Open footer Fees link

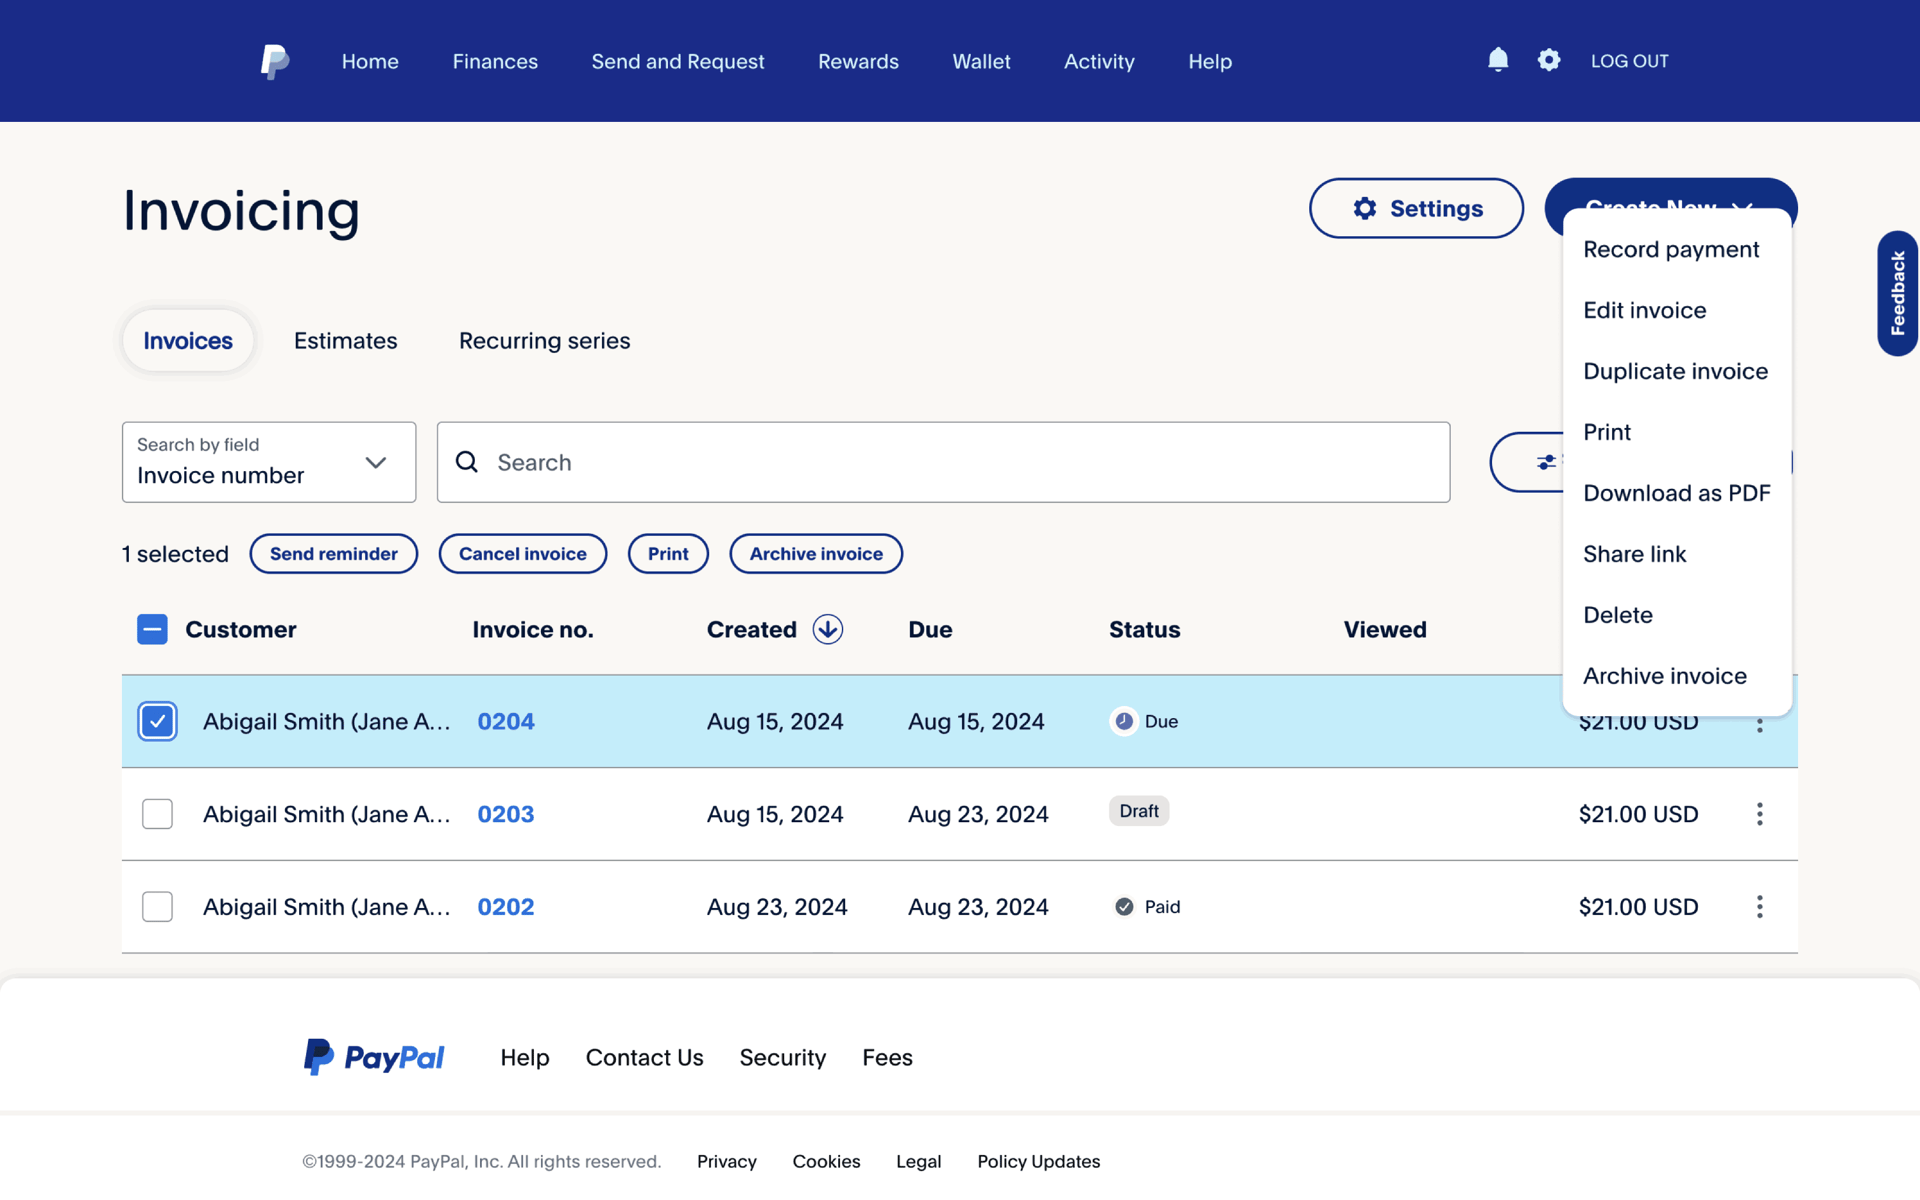[x=887, y=1057]
